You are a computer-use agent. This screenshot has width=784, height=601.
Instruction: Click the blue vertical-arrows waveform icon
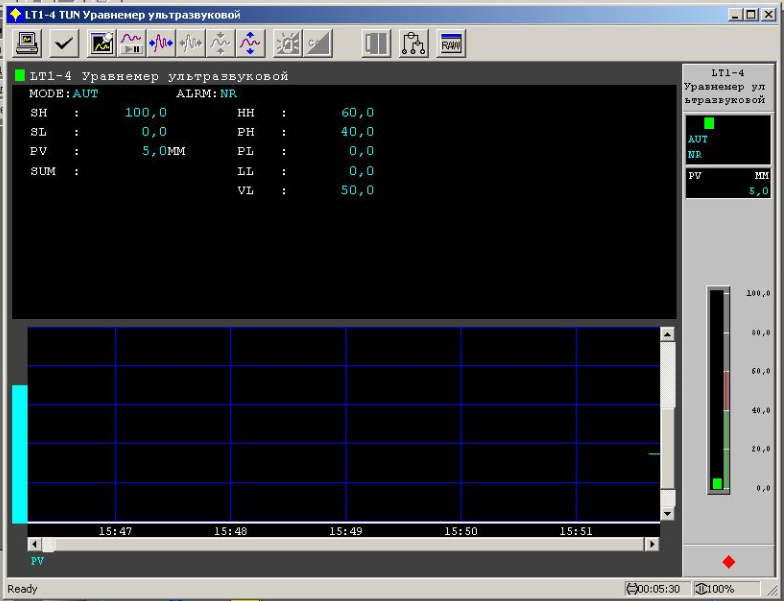coord(250,43)
